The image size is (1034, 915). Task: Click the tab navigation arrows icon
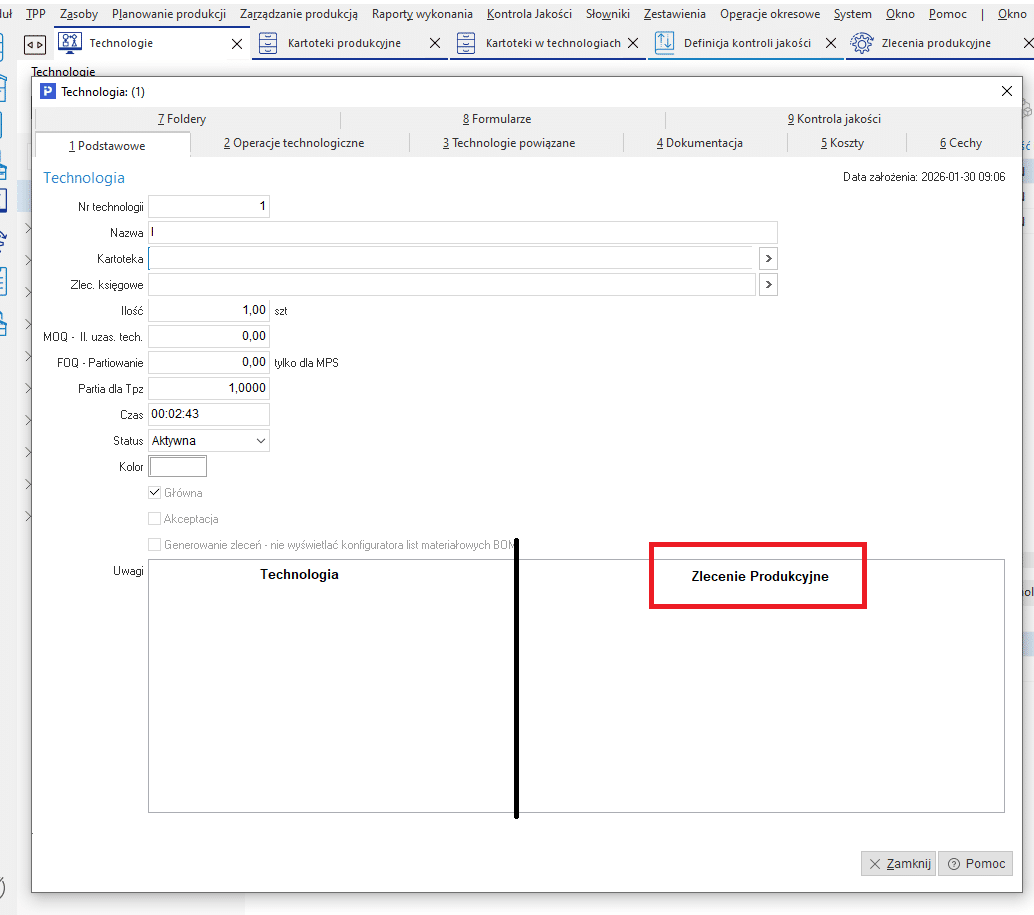point(34,45)
